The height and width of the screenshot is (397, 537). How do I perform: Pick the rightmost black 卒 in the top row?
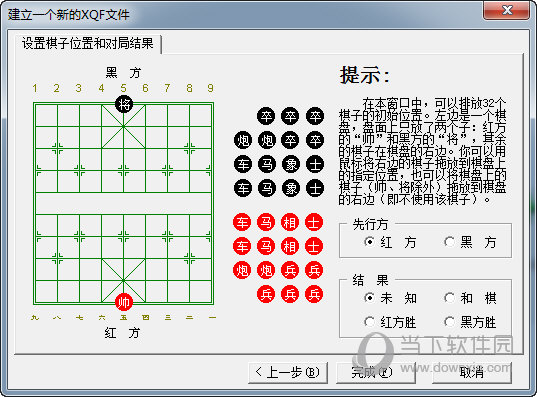coord(315,116)
